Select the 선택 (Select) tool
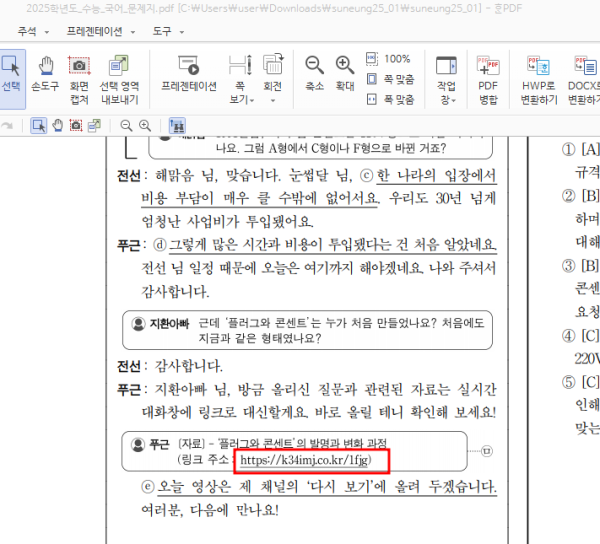This screenshot has height=544, width=600. click(12, 74)
